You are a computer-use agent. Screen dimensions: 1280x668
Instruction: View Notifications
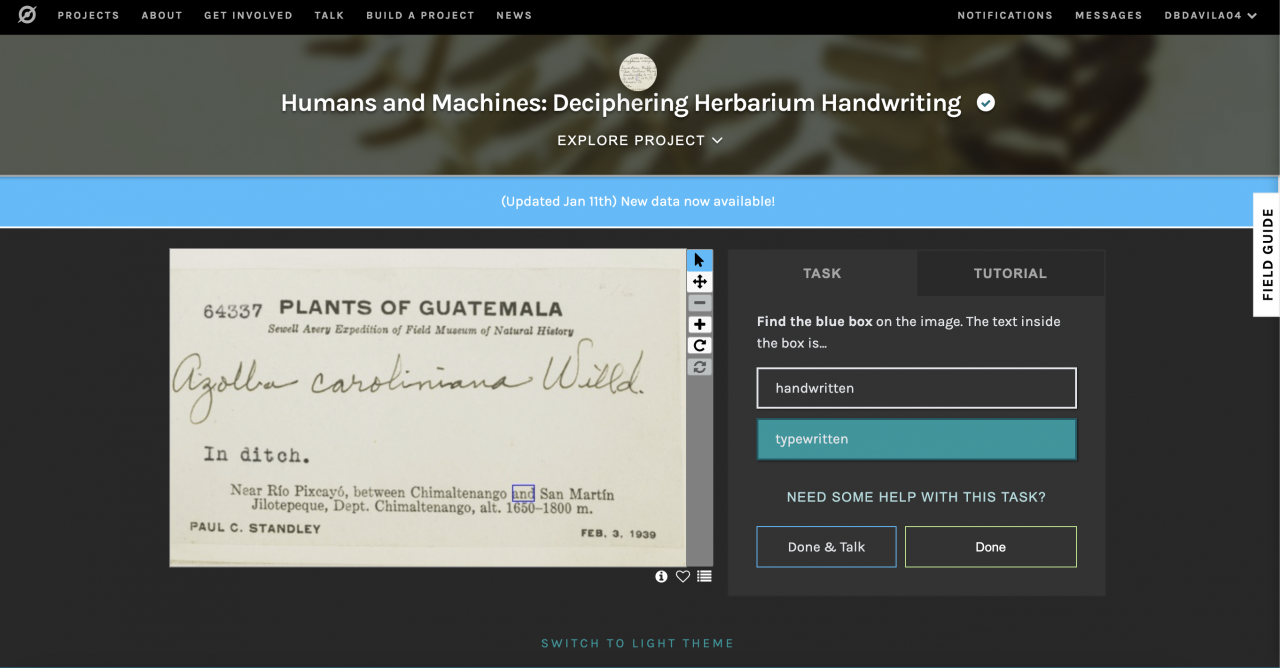click(x=1005, y=15)
